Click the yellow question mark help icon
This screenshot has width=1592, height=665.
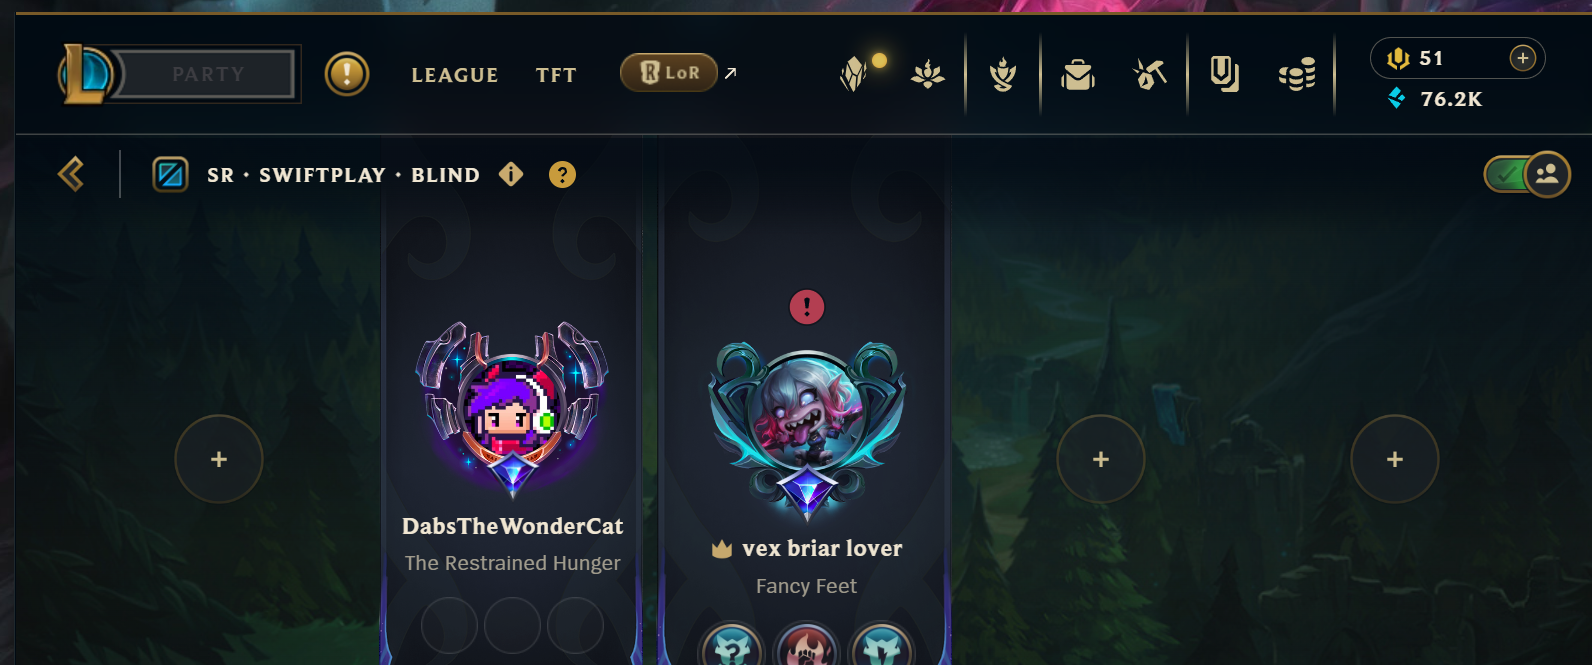(562, 175)
